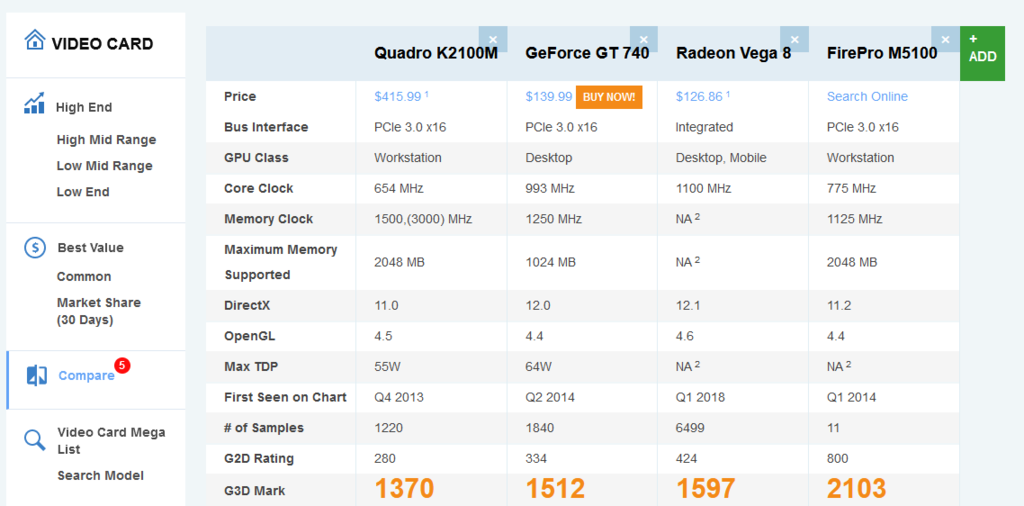Click the G2D rating value 800
Image resolution: width=1024 pixels, height=506 pixels.
click(x=837, y=458)
